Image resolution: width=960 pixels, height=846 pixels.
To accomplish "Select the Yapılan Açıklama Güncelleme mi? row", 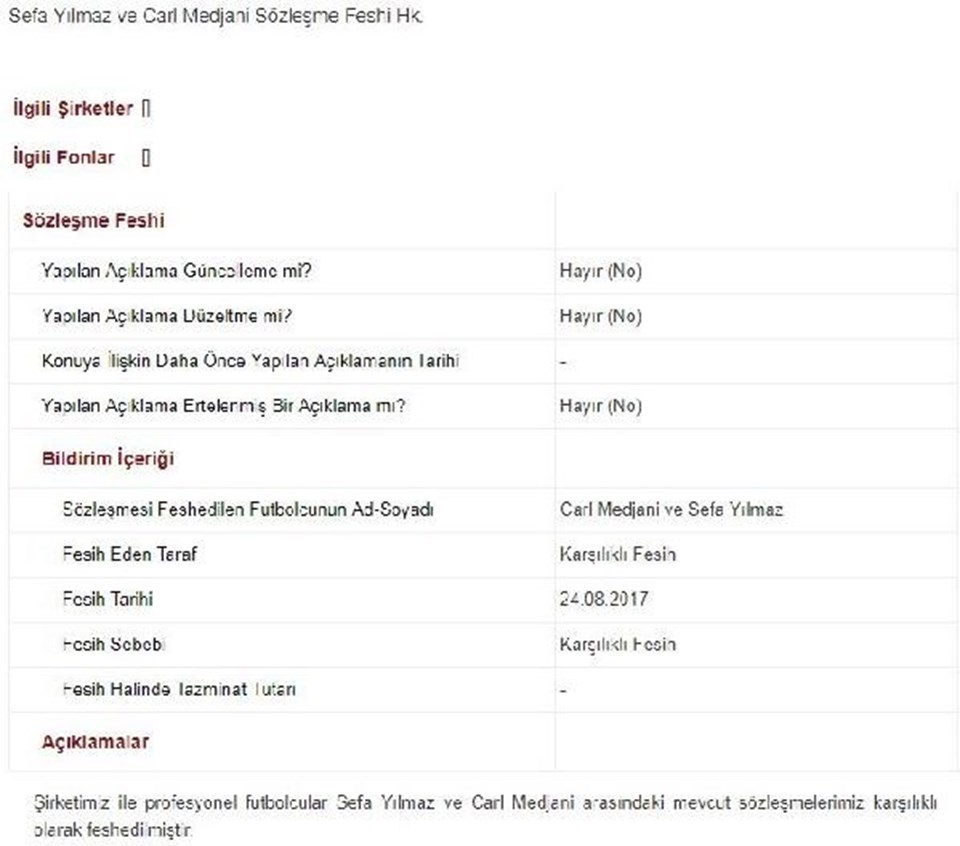I will tap(484, 271).
